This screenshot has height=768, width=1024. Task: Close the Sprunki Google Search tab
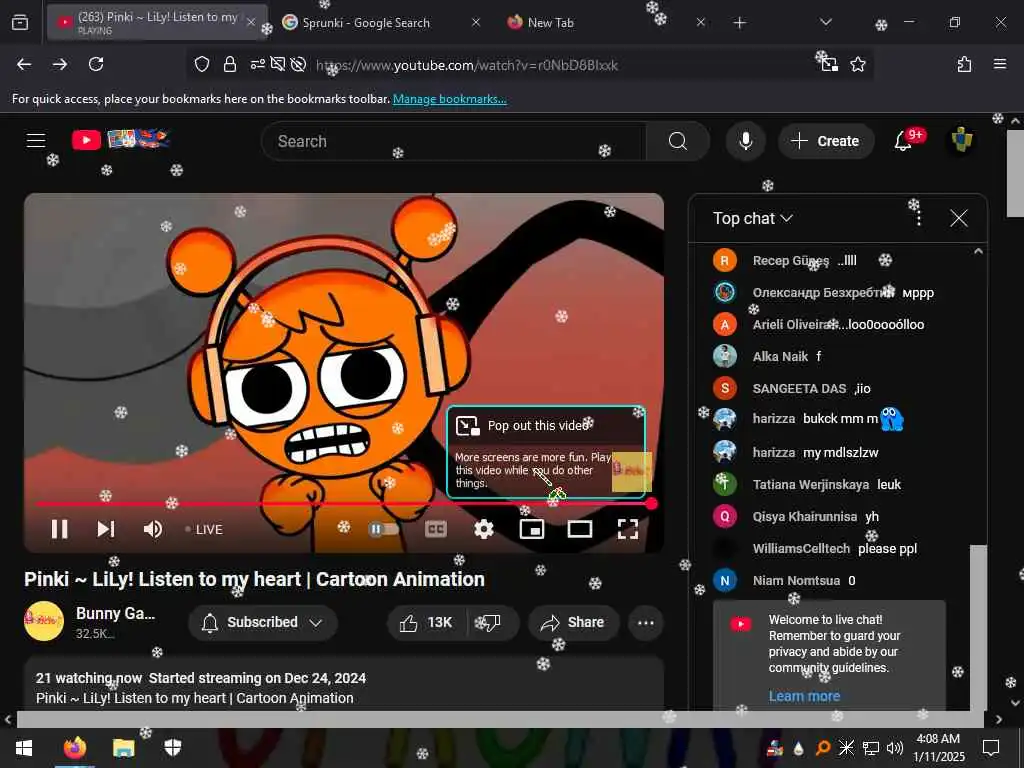click(475, 23)
